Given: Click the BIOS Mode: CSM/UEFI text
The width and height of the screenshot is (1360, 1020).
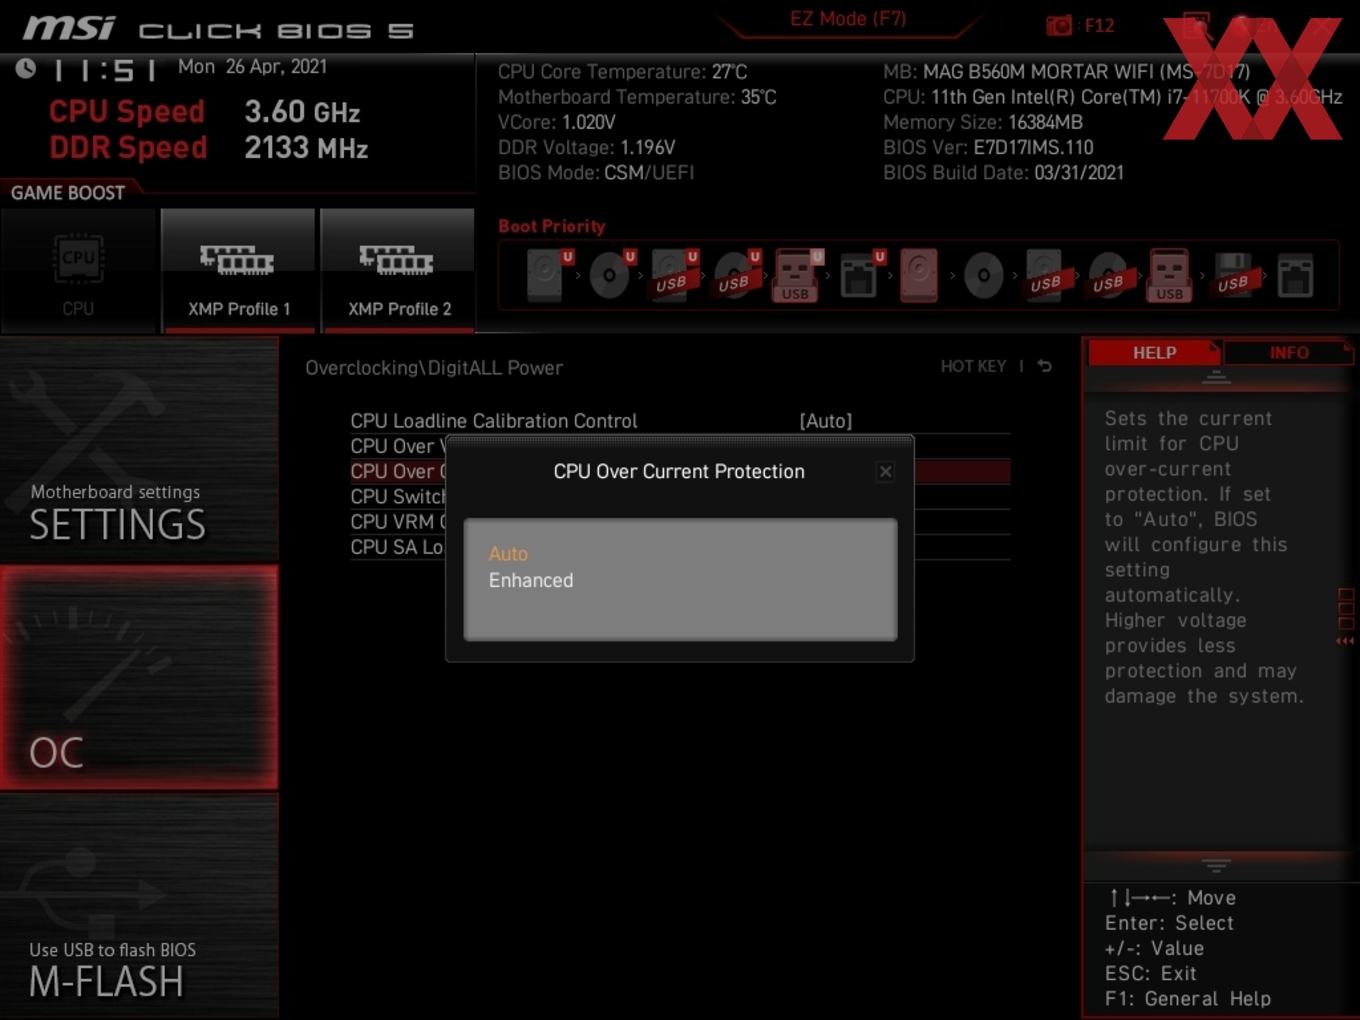Looking at the screenshot, I should point(596,172).
